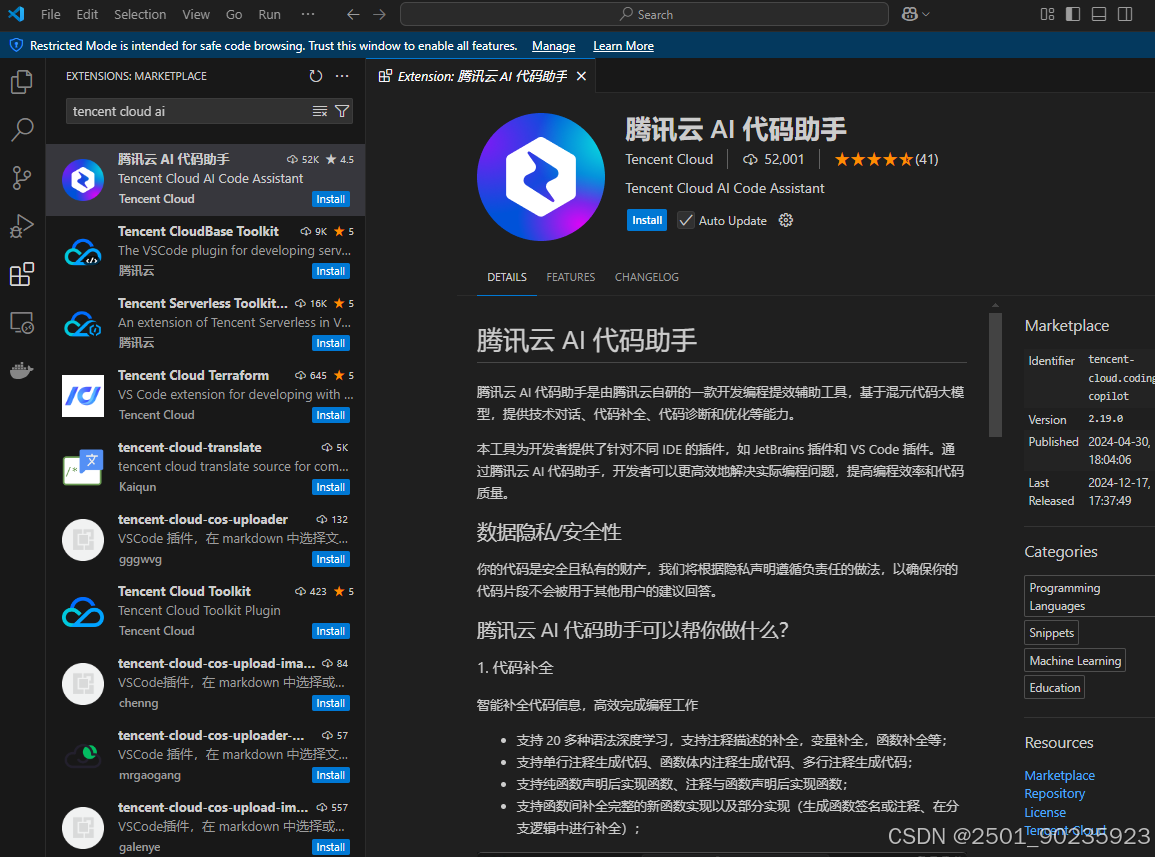Click the Restricted Mode shield icon

click(x=16, y=46)
